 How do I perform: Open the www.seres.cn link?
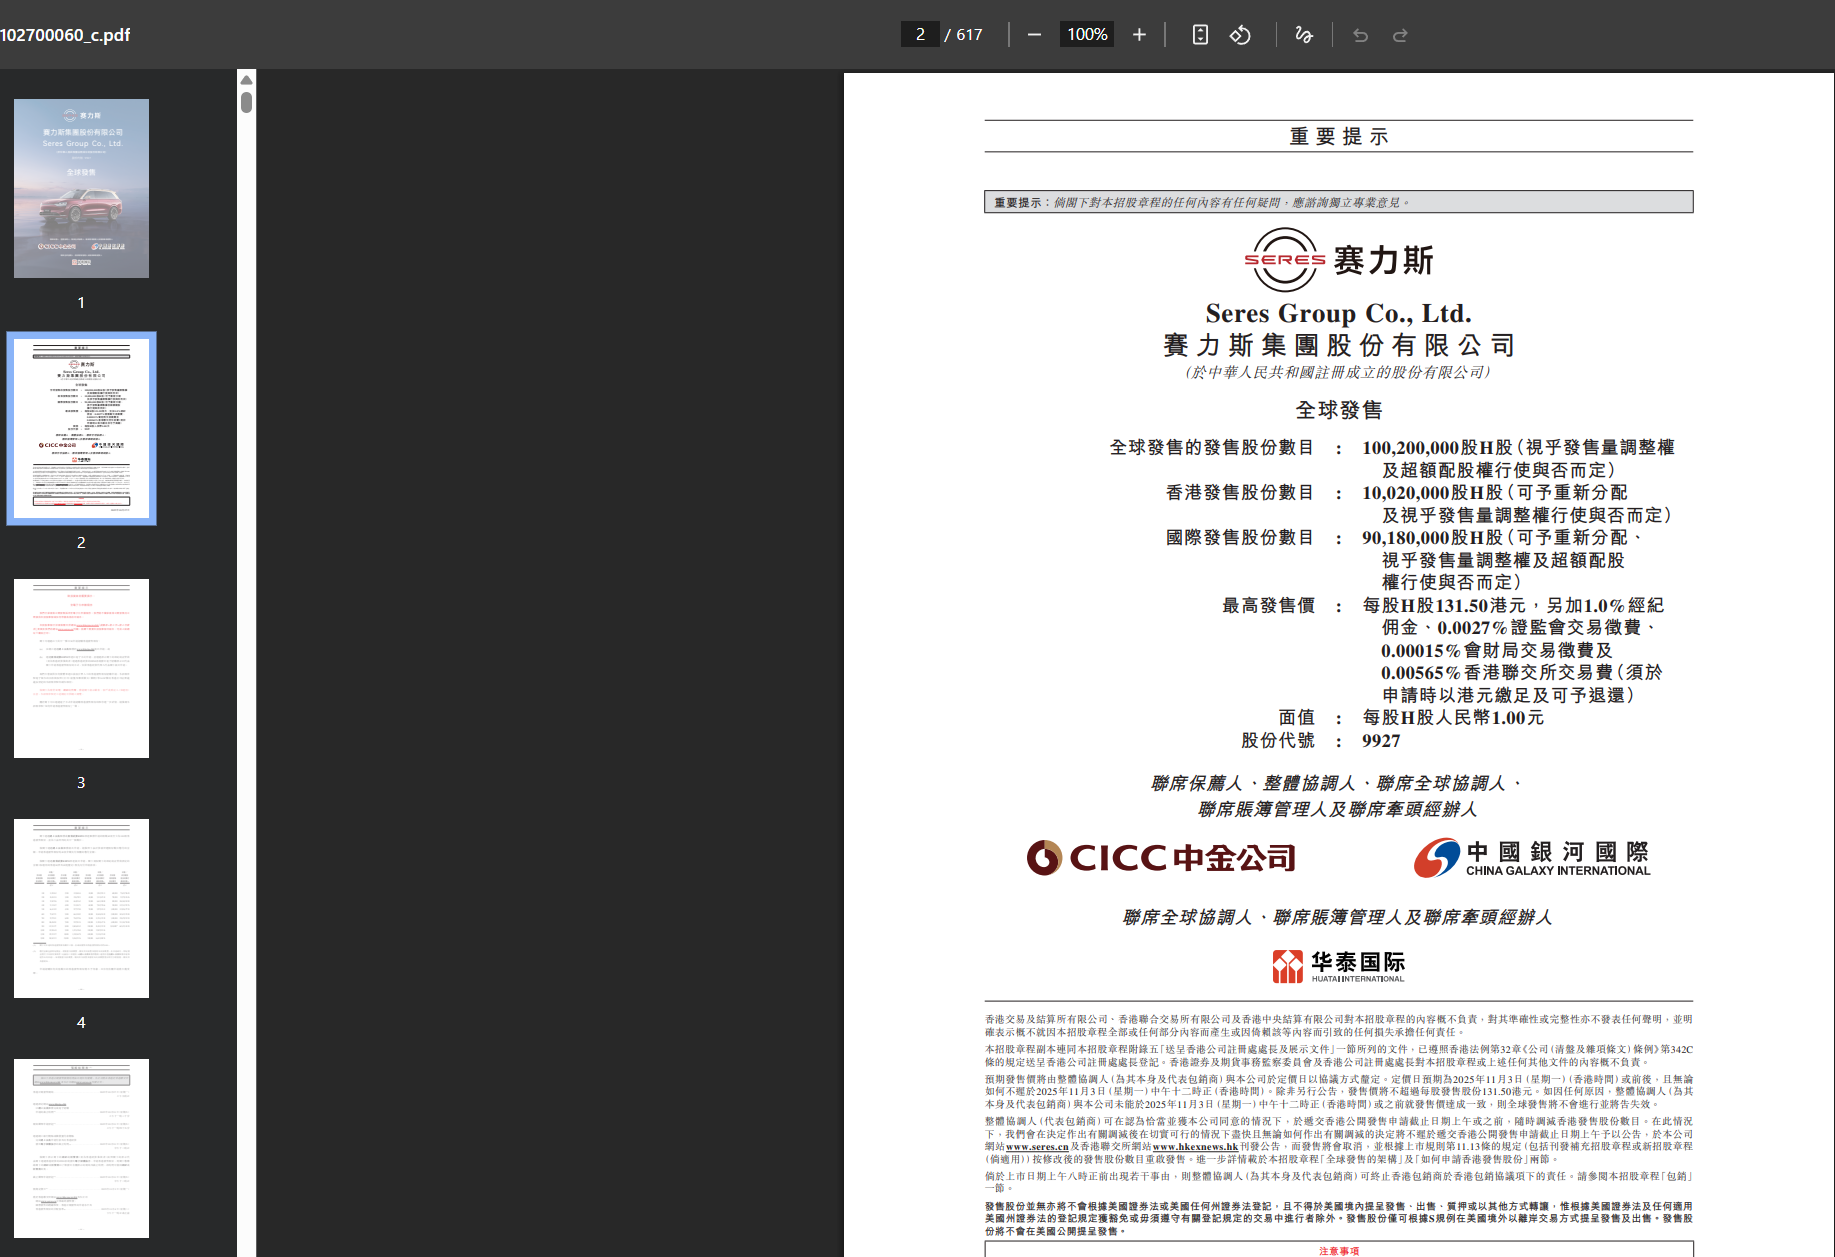(1037, 1147)
